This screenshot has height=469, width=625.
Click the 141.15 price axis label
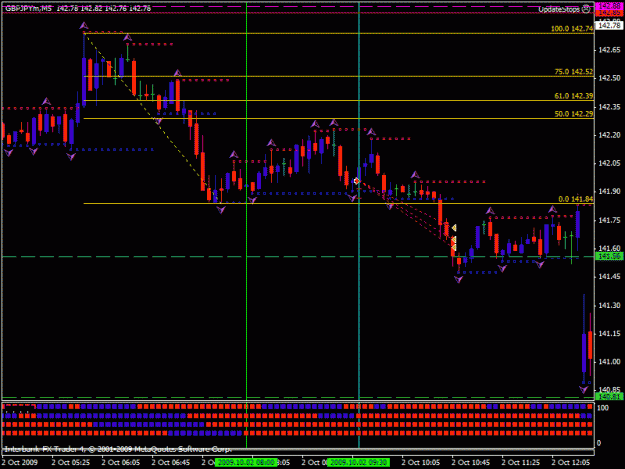609,334
